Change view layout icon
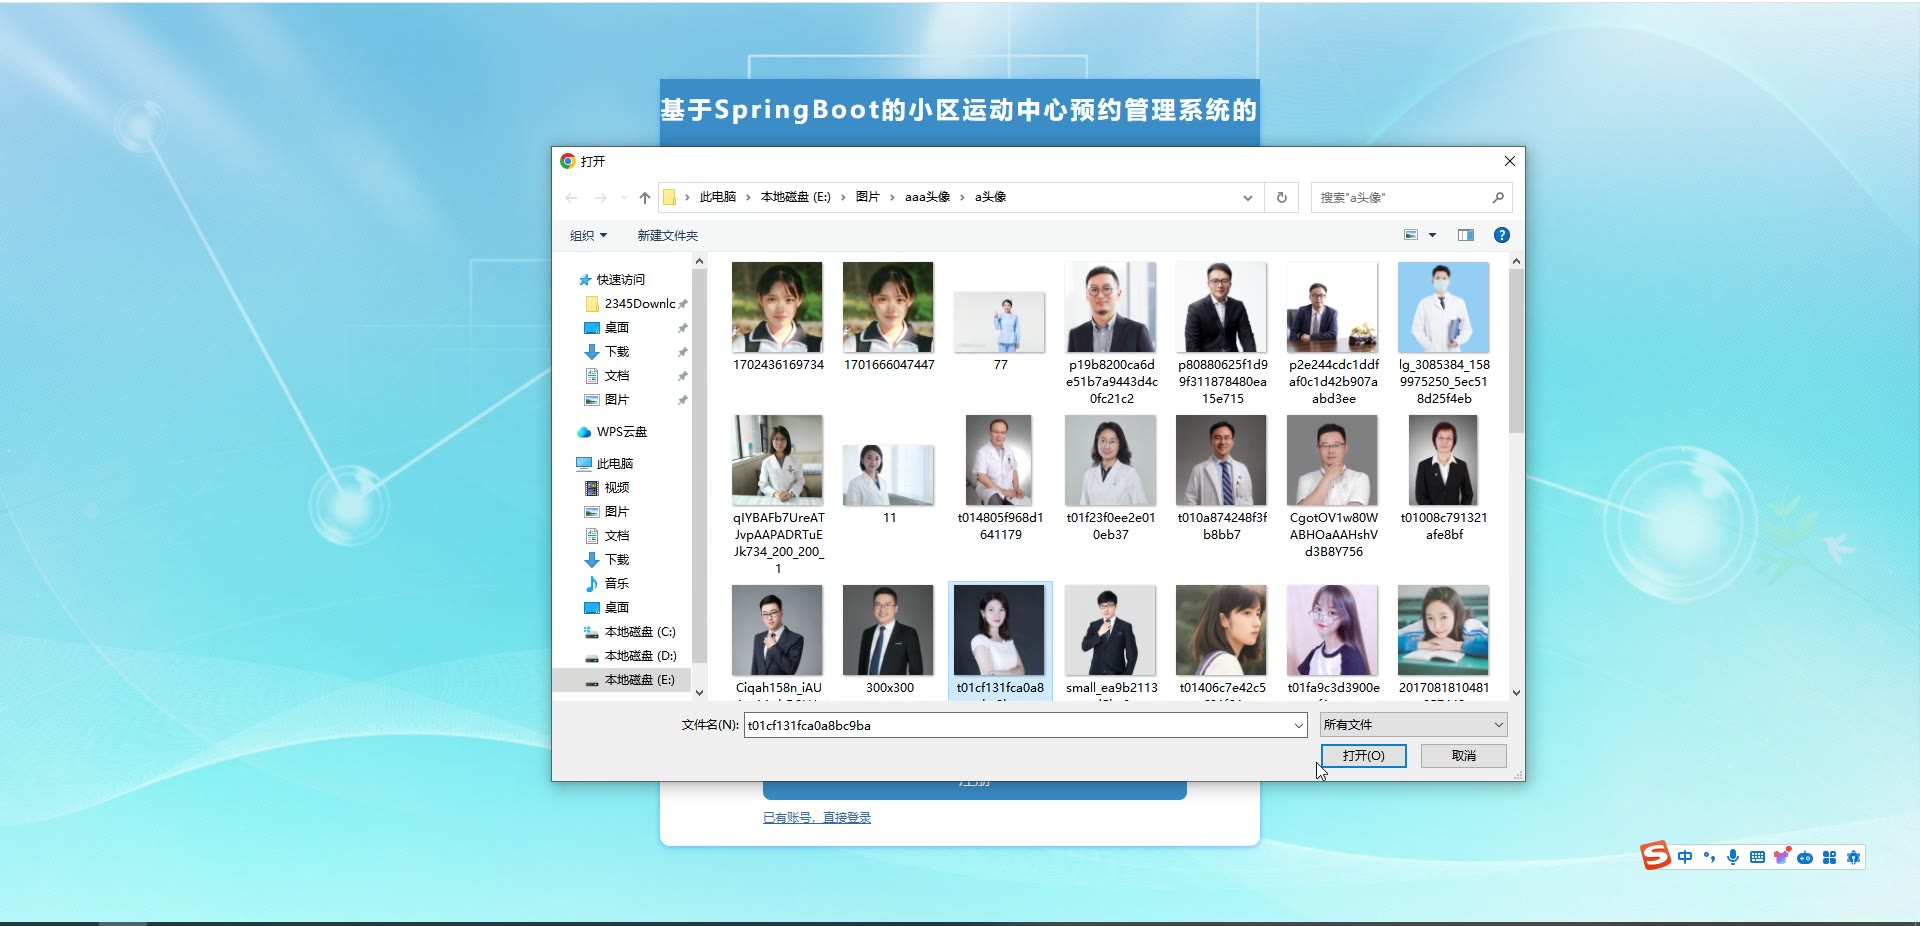Image resolution: width=1920 pixels, height=926 pixels. click(x=1411, y=235)
